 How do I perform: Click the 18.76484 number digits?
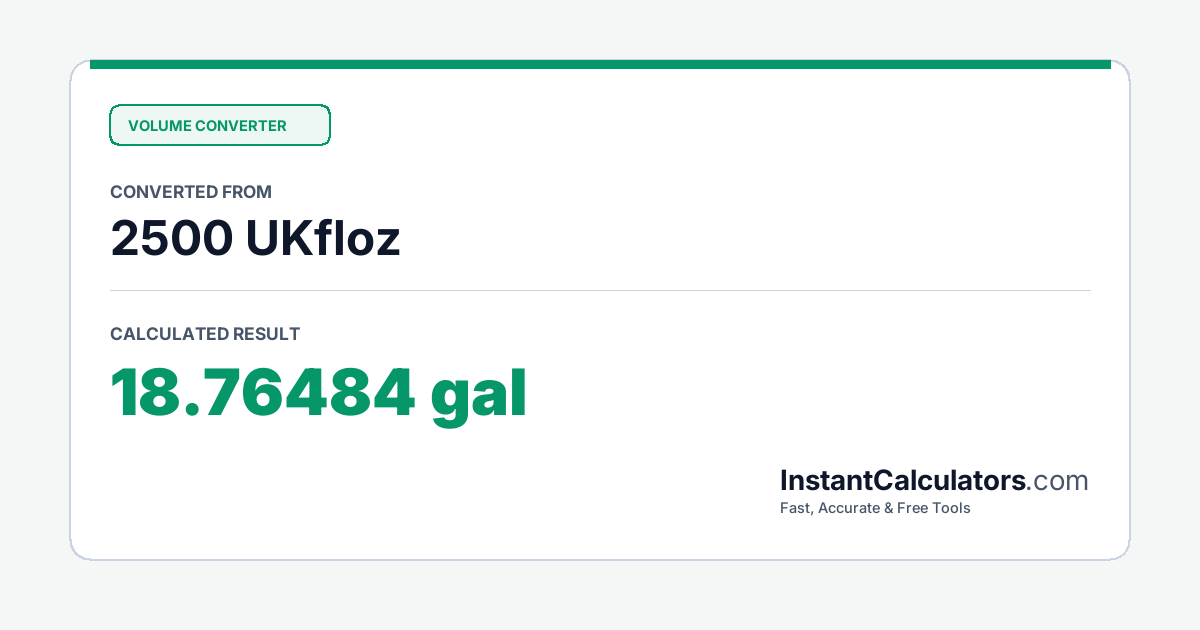coord(262,394)
